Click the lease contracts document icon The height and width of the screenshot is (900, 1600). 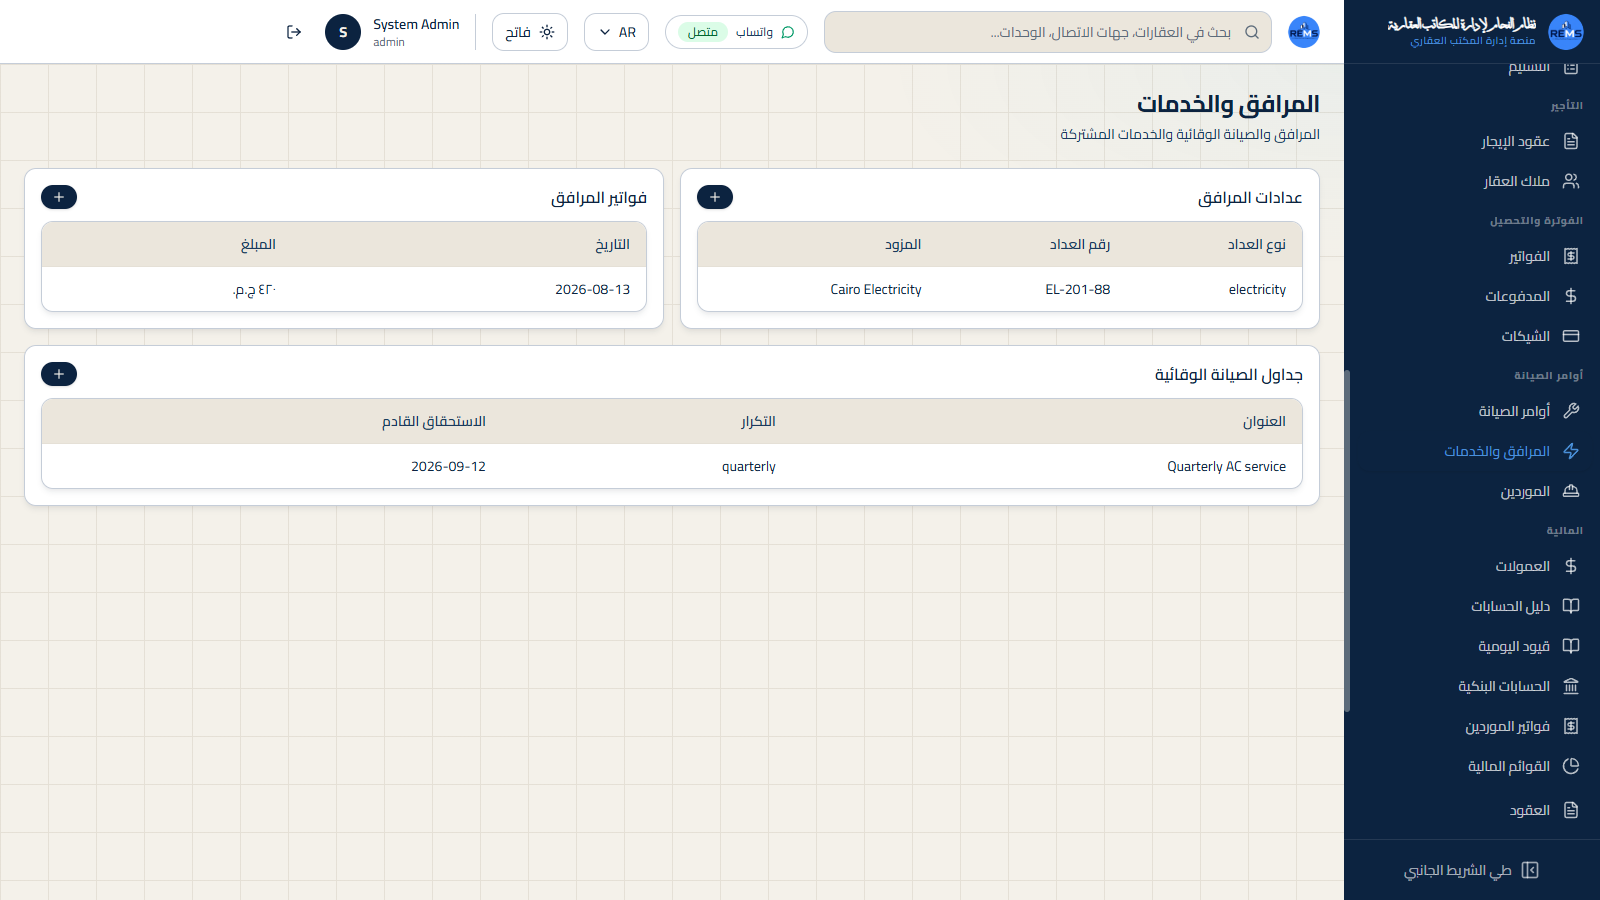(x=1571, y=141)
